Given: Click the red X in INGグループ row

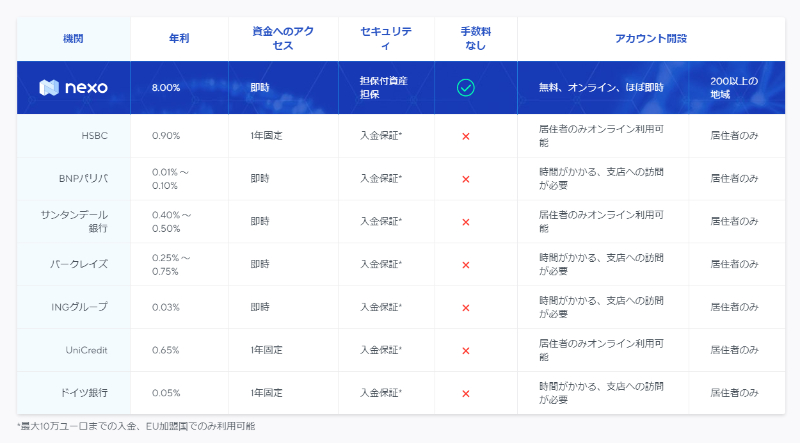Looking at the screenshot, I should (x=465, y=307).
